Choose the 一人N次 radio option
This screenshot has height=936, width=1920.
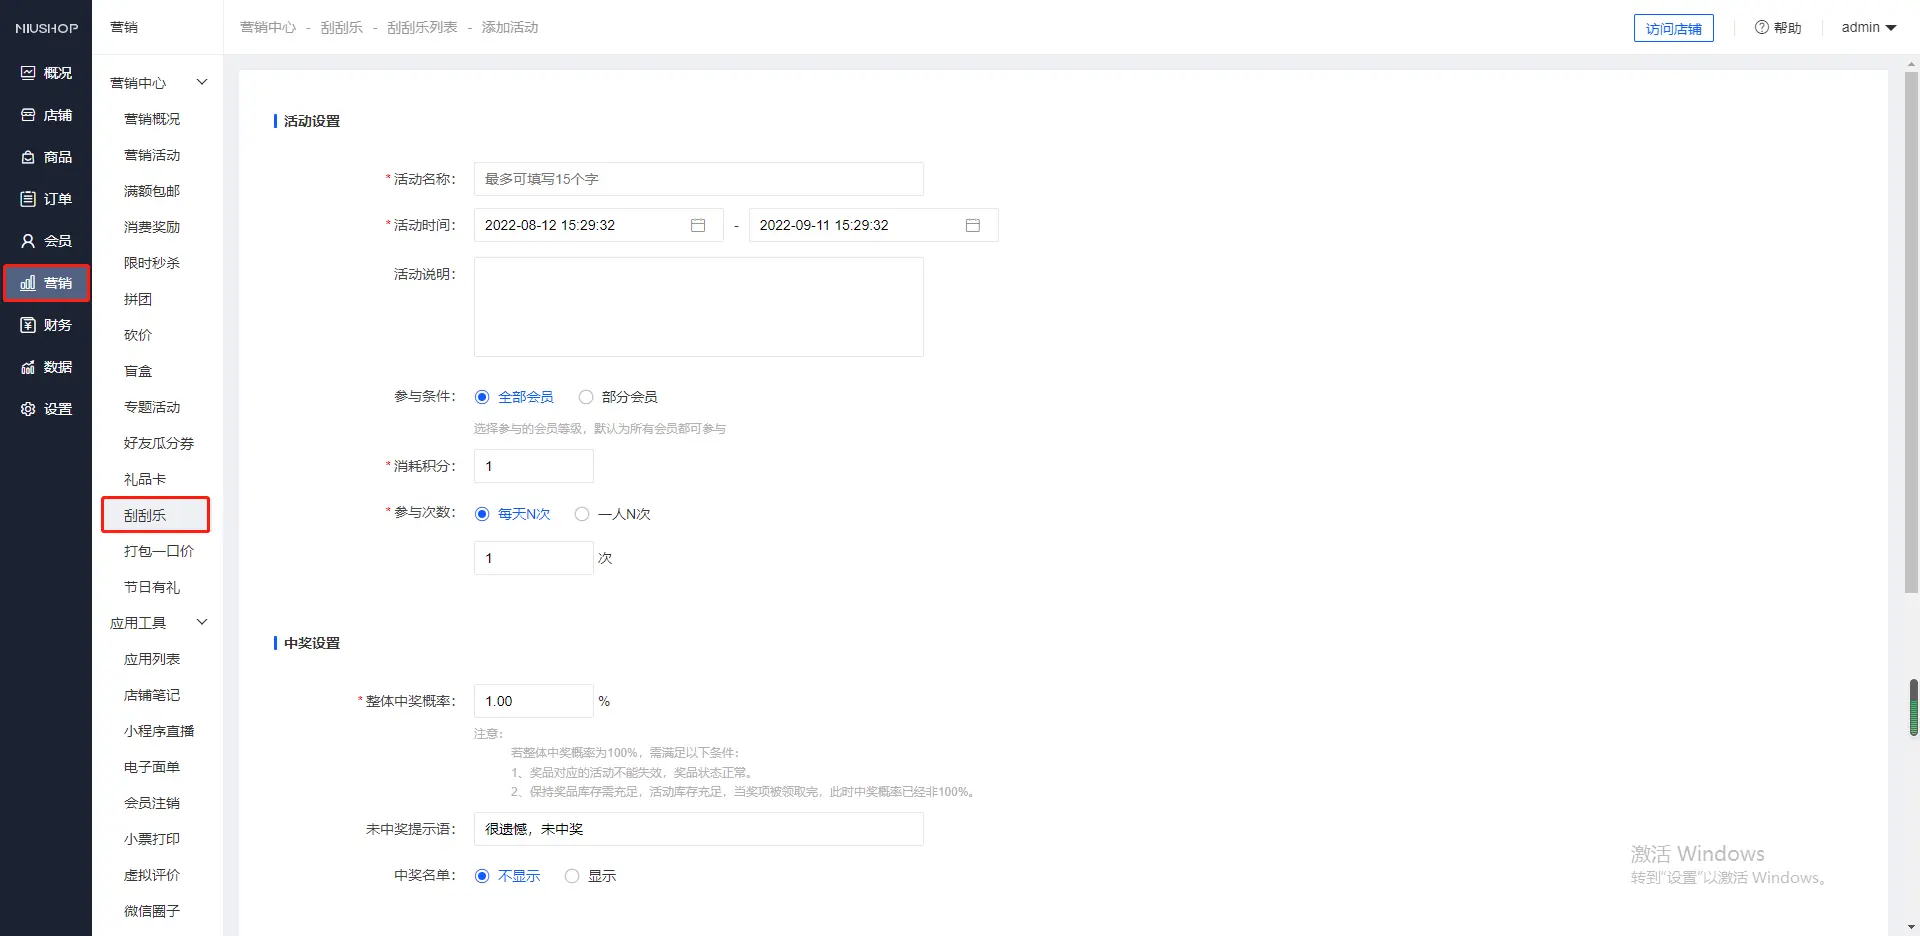582,514
